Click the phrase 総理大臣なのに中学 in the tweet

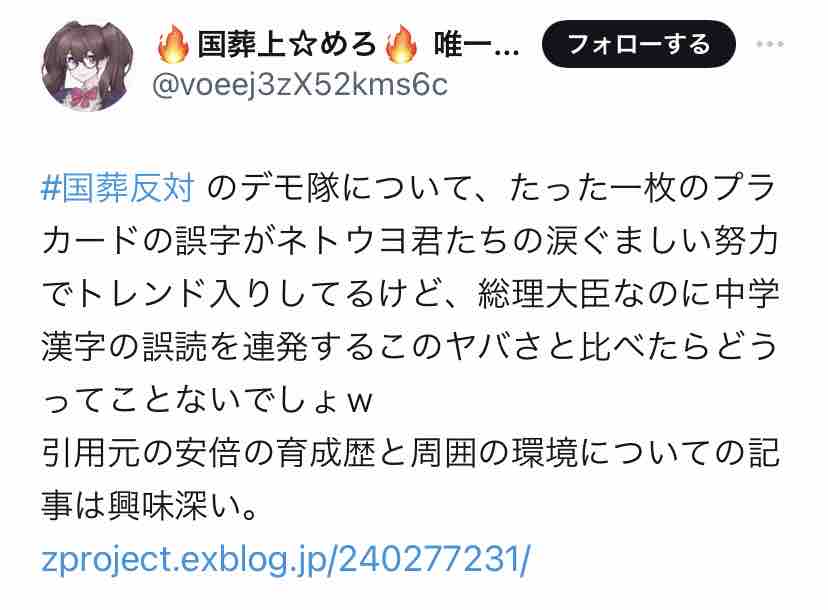click(628, 294)
